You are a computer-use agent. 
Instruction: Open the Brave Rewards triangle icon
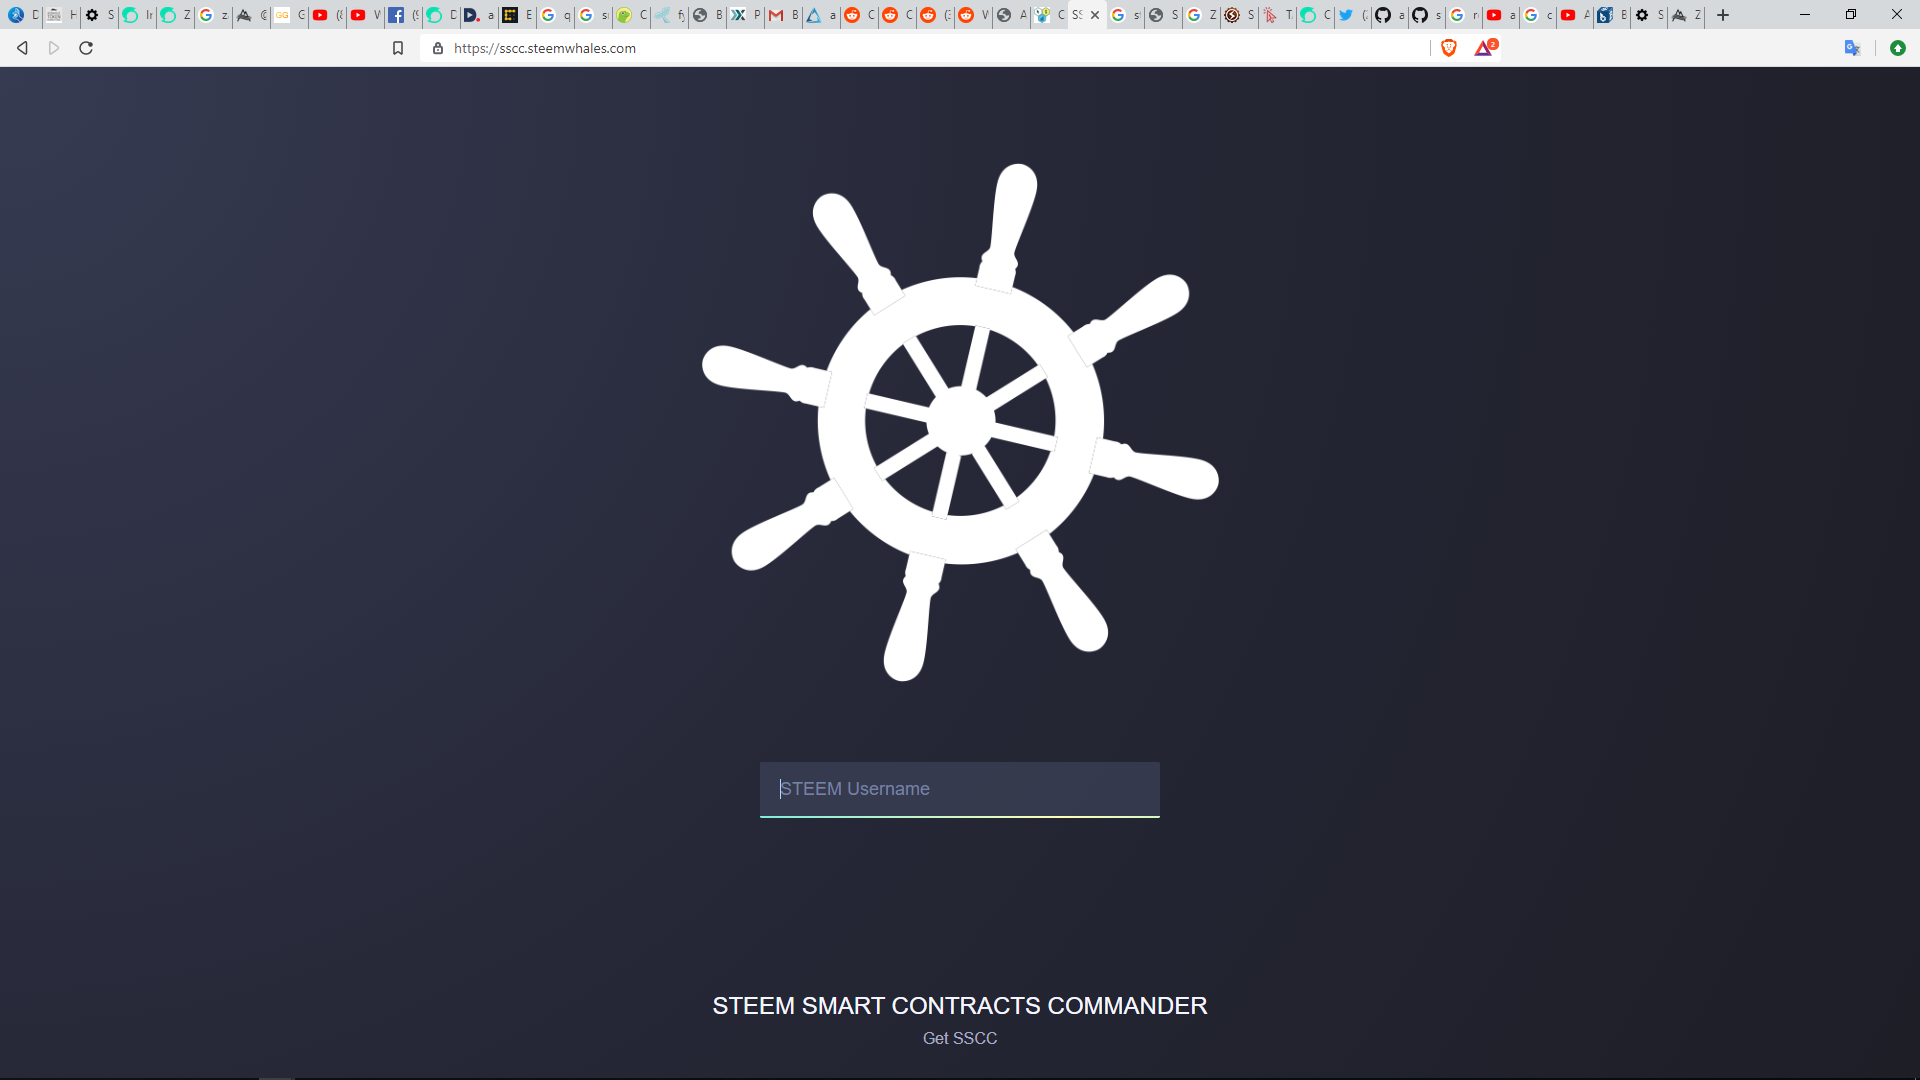click(1485, 47)
